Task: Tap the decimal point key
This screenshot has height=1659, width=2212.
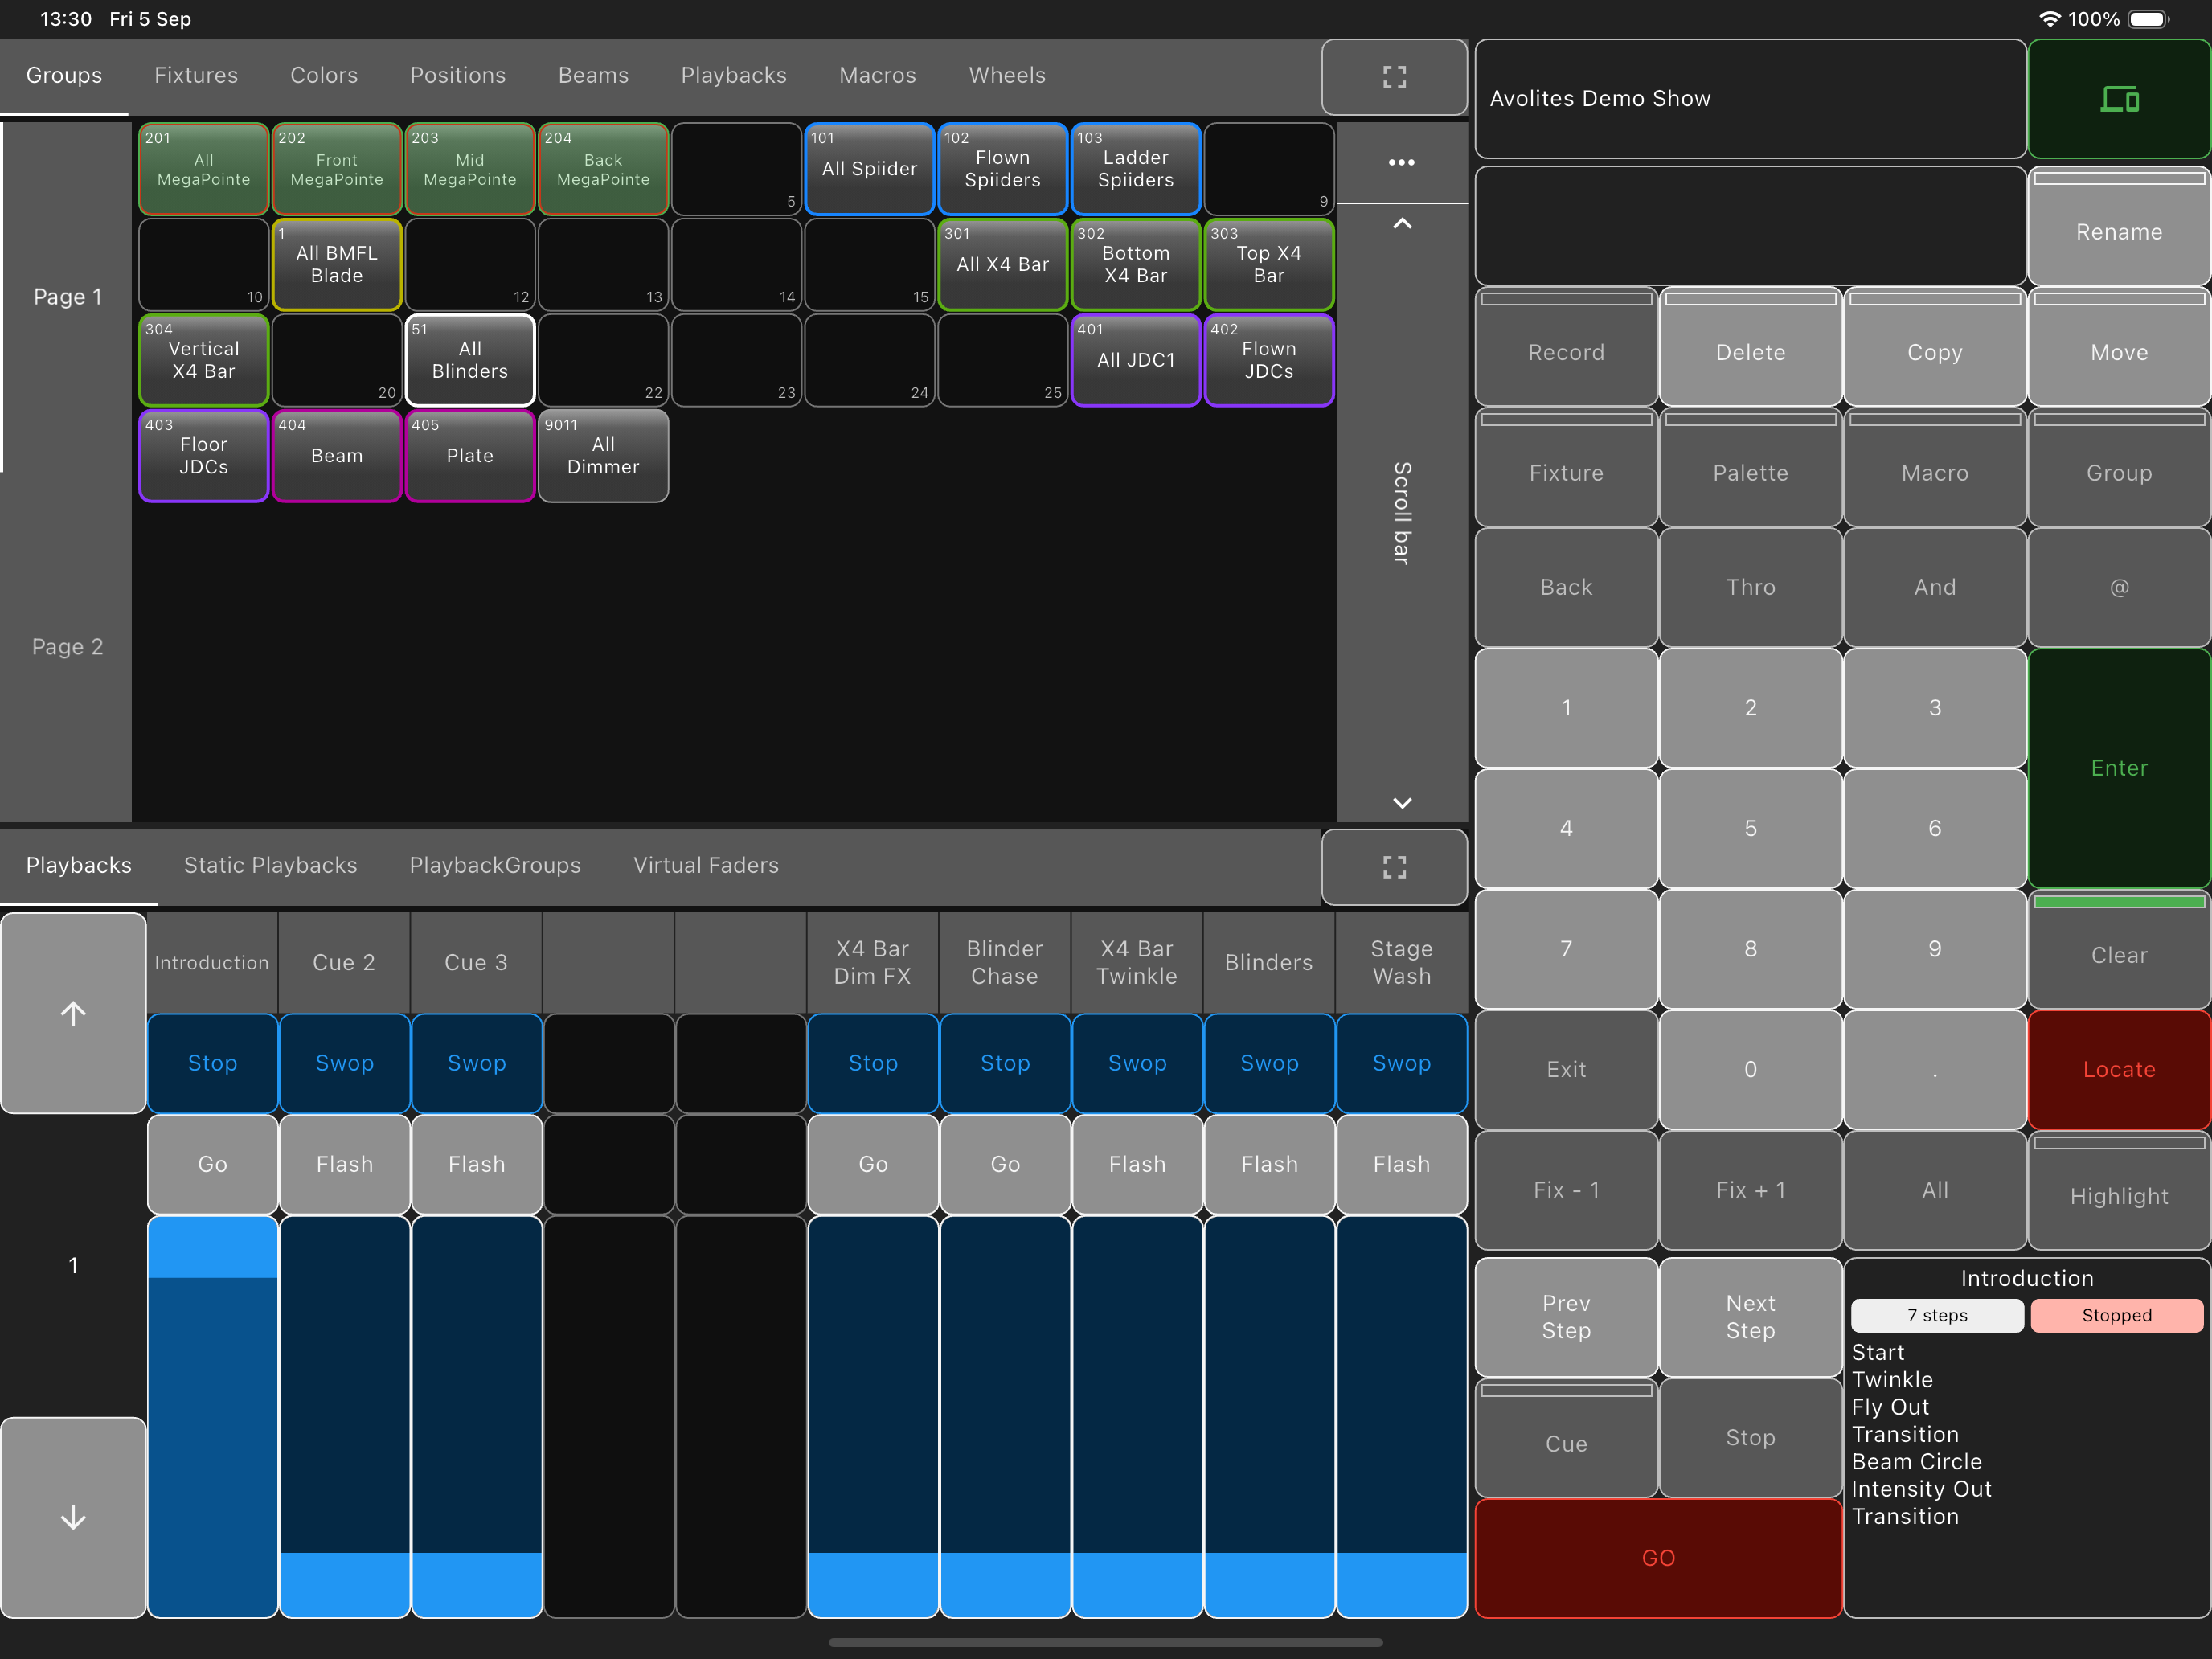Action: point(1934,1069)
